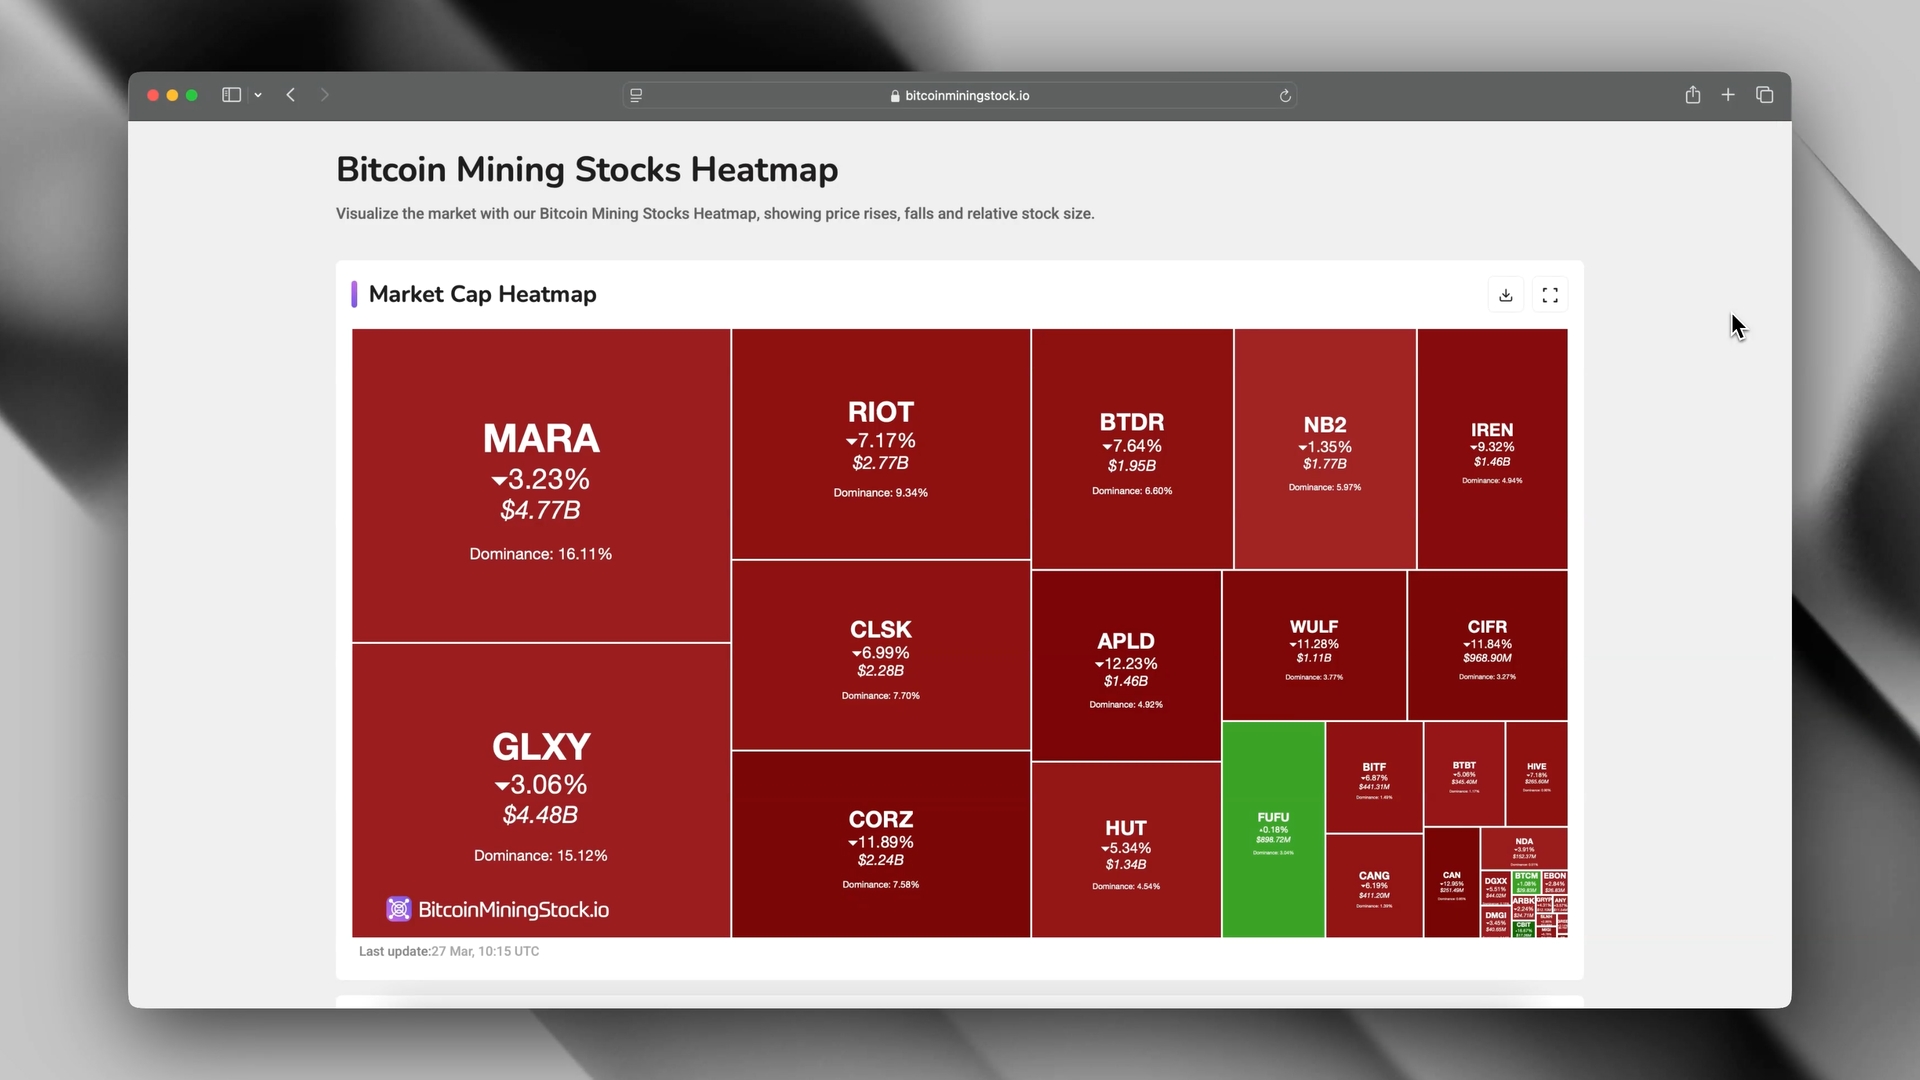Viewport: 1920px width, 1080px height.
Task: Download the Market Cap Heatmap image
Action: [1506, 295]
